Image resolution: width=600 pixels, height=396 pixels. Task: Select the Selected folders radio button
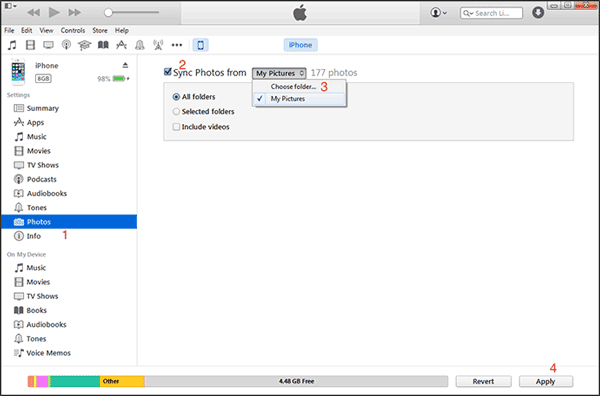176,112
